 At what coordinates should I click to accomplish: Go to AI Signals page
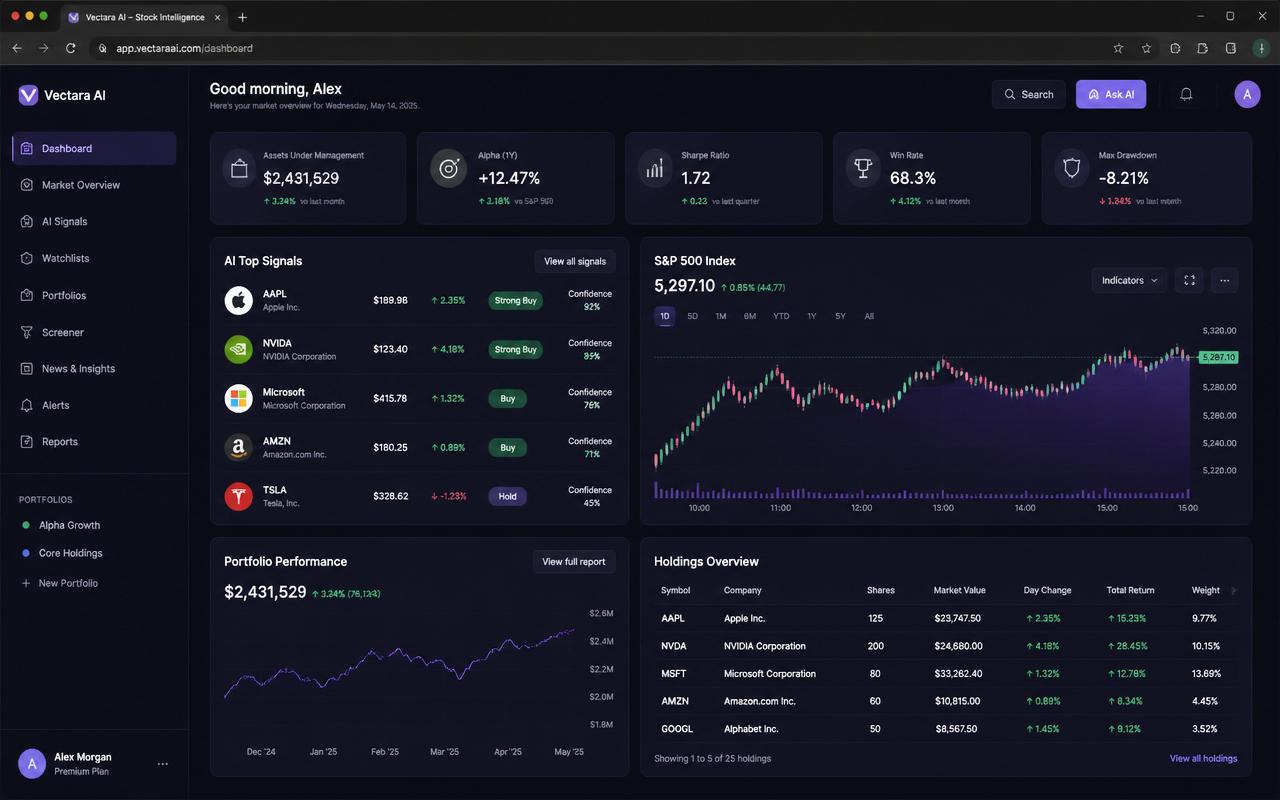(x=94, y=222)
